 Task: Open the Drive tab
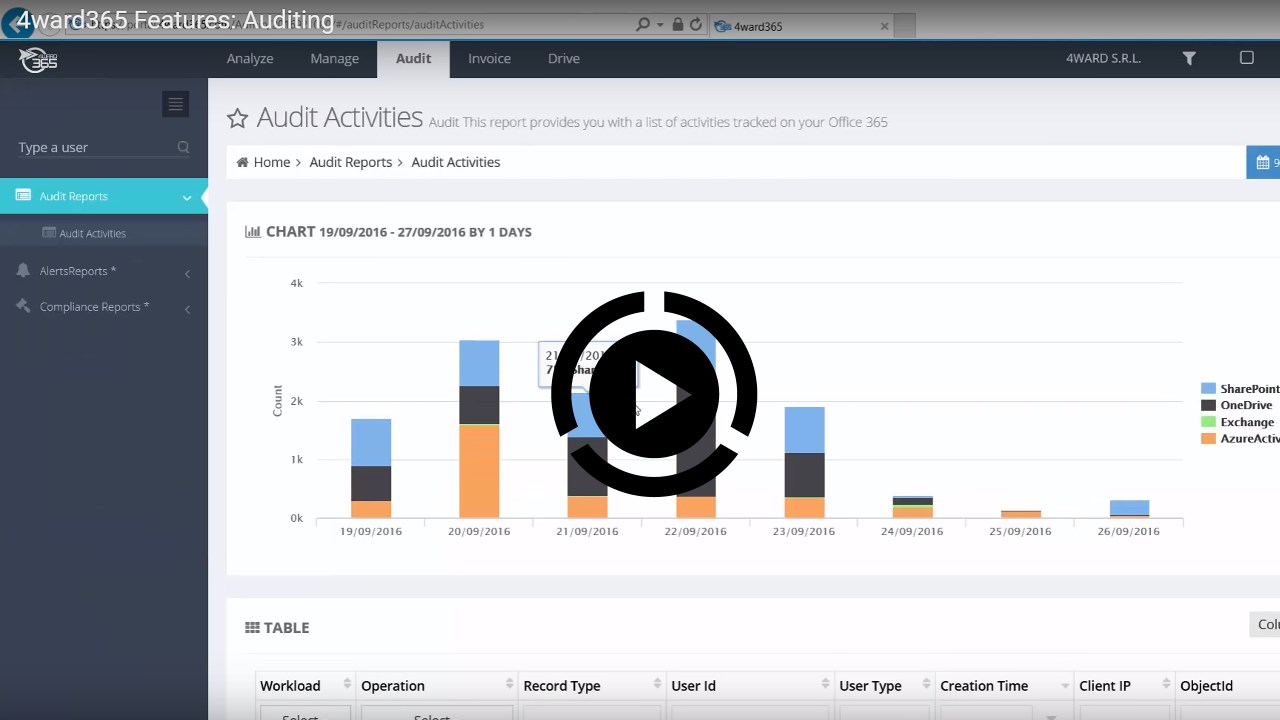[x=564, y=59]
